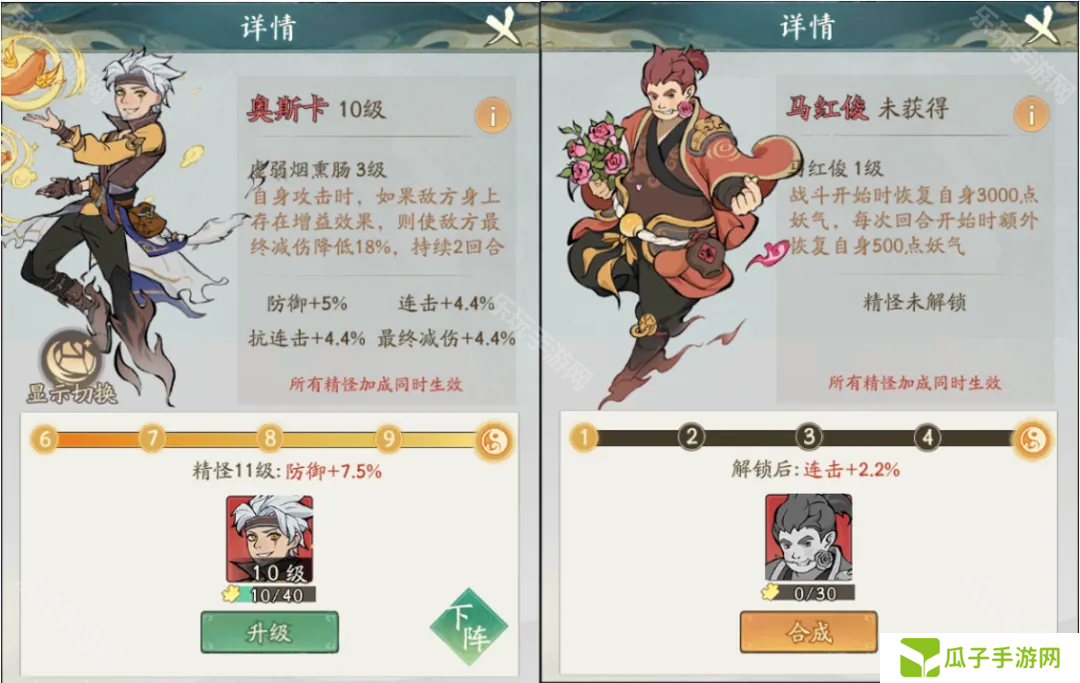This screenshot has width=1080, height=683.
Task: Toggle the 显示切换 display switch icon
Action: [72, 367]
